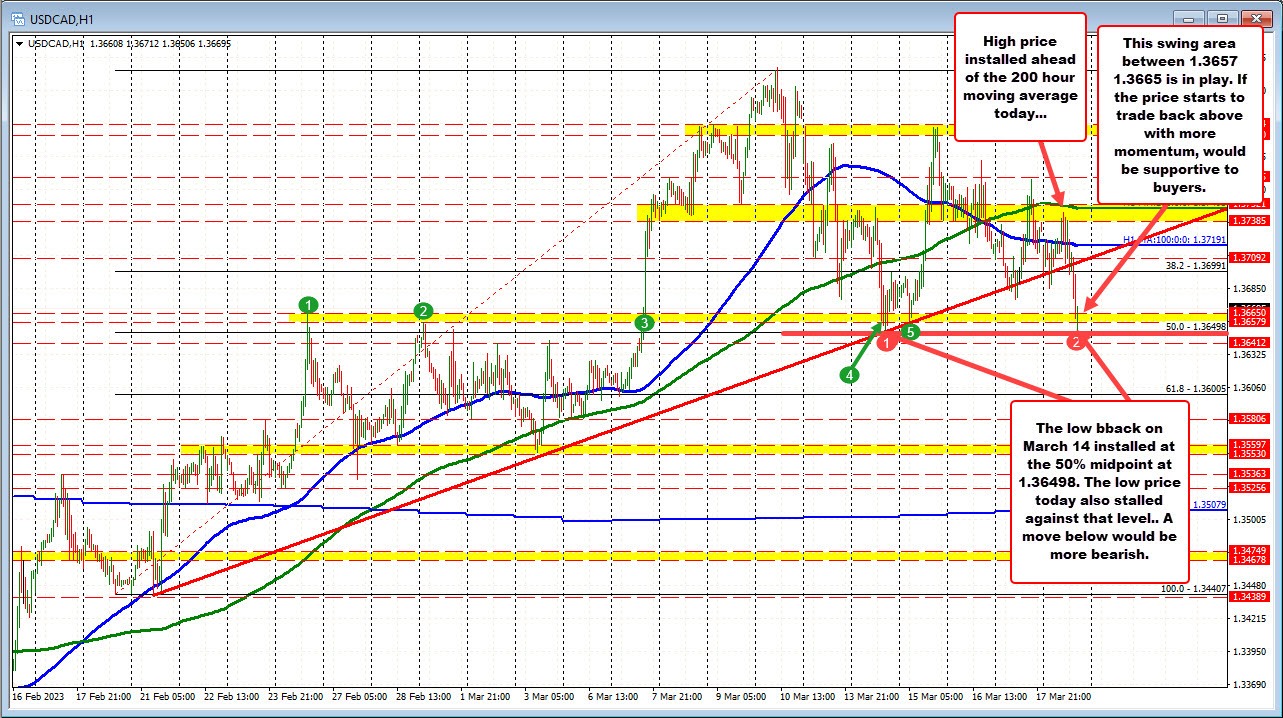Viewport: 1283px width, 718px height.
Task: Click the 'This swing area between 1.3657' note
Action: (x=1179, y=110)
